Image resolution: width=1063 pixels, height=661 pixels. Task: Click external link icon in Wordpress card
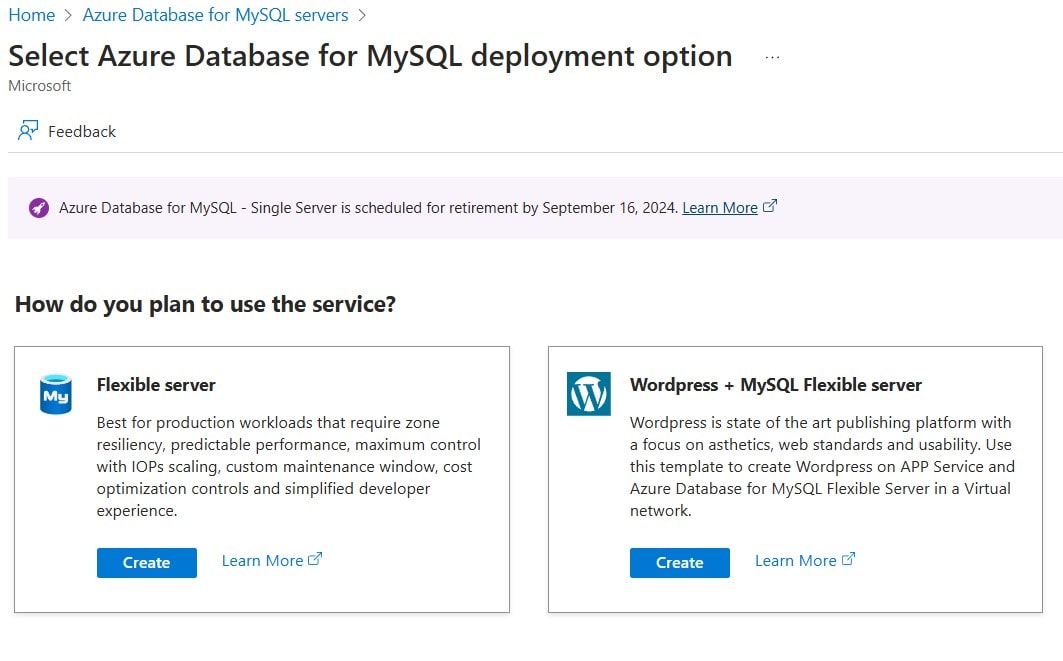[848, 559]
